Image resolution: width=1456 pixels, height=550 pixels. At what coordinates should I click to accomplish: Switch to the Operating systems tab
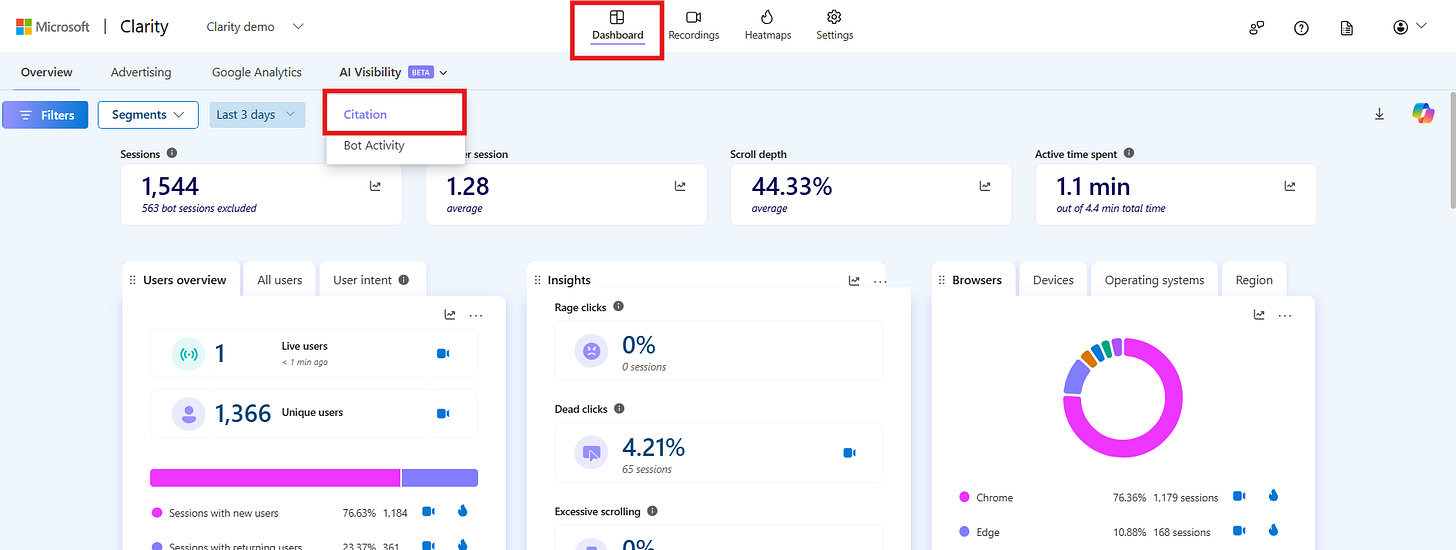click(x=1154, y=280)
